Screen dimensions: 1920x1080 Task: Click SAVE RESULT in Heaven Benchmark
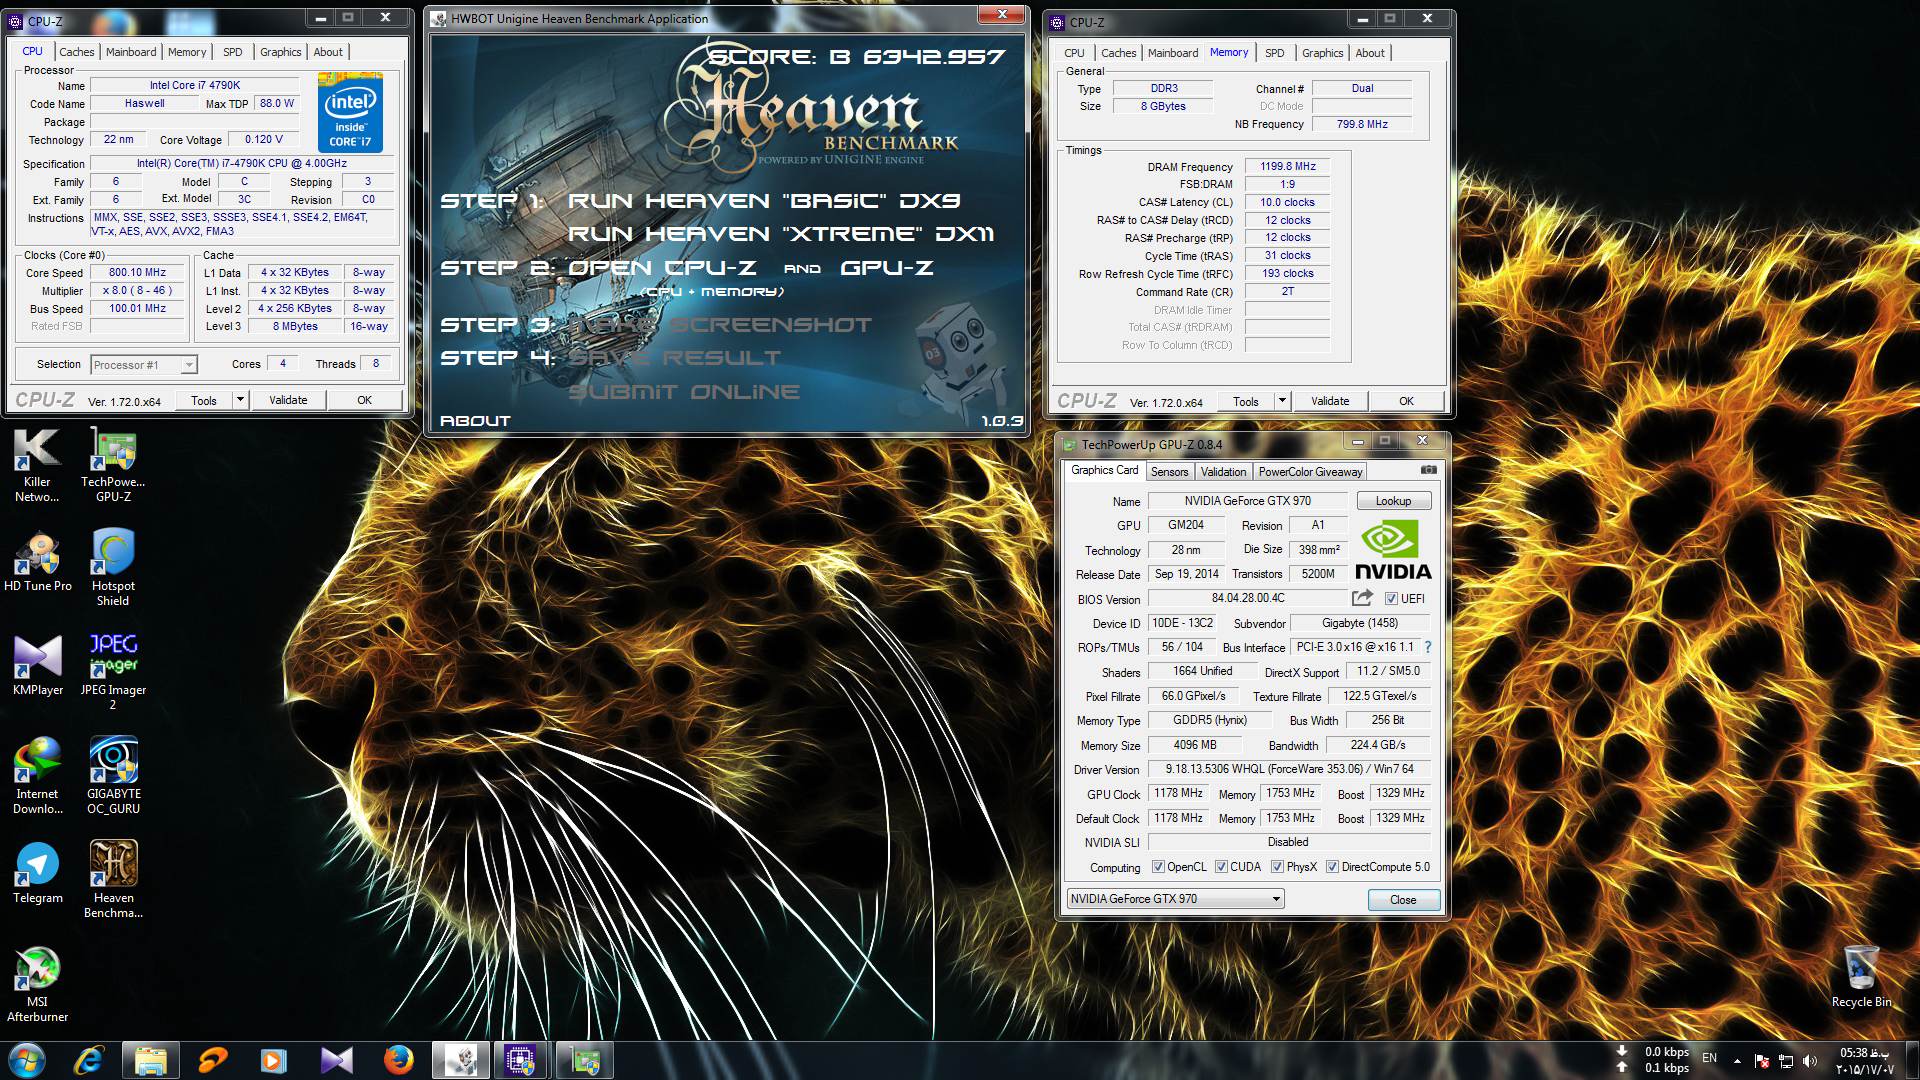point(674,358)
